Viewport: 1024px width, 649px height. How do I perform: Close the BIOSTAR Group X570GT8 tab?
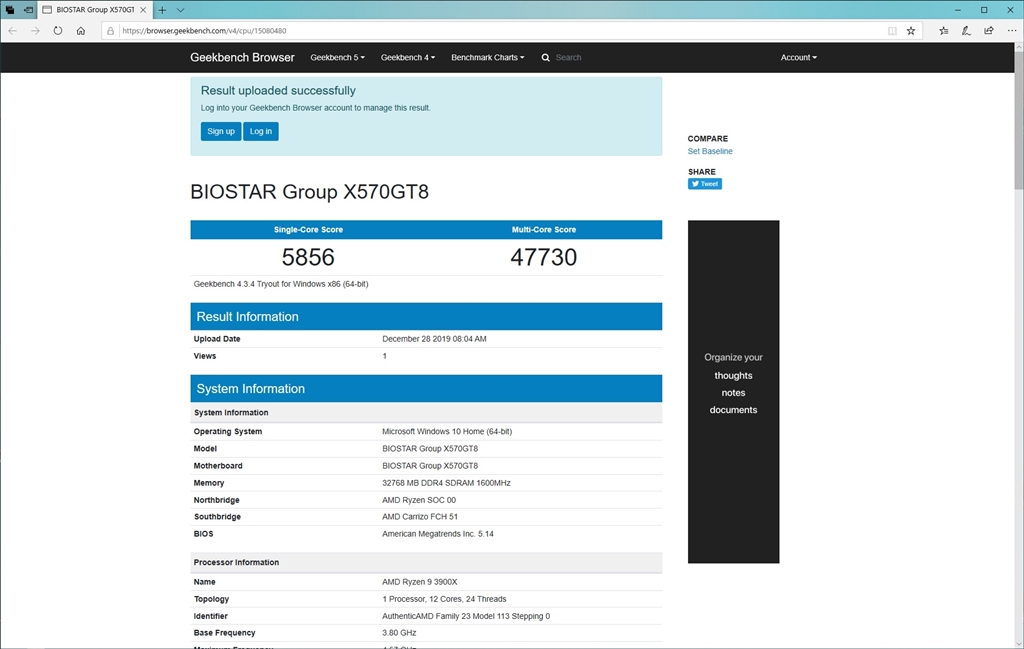[x=143, y=10]
